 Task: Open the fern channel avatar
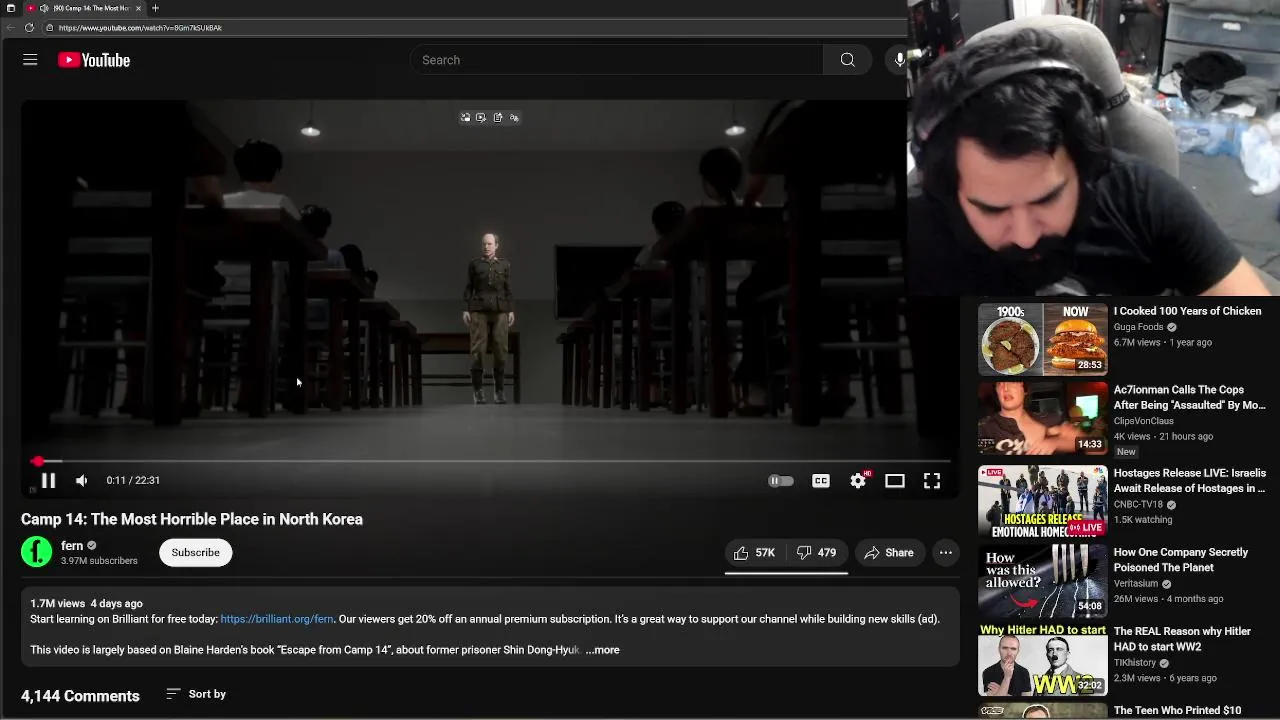pyautogui.click(x=37, y=552)
